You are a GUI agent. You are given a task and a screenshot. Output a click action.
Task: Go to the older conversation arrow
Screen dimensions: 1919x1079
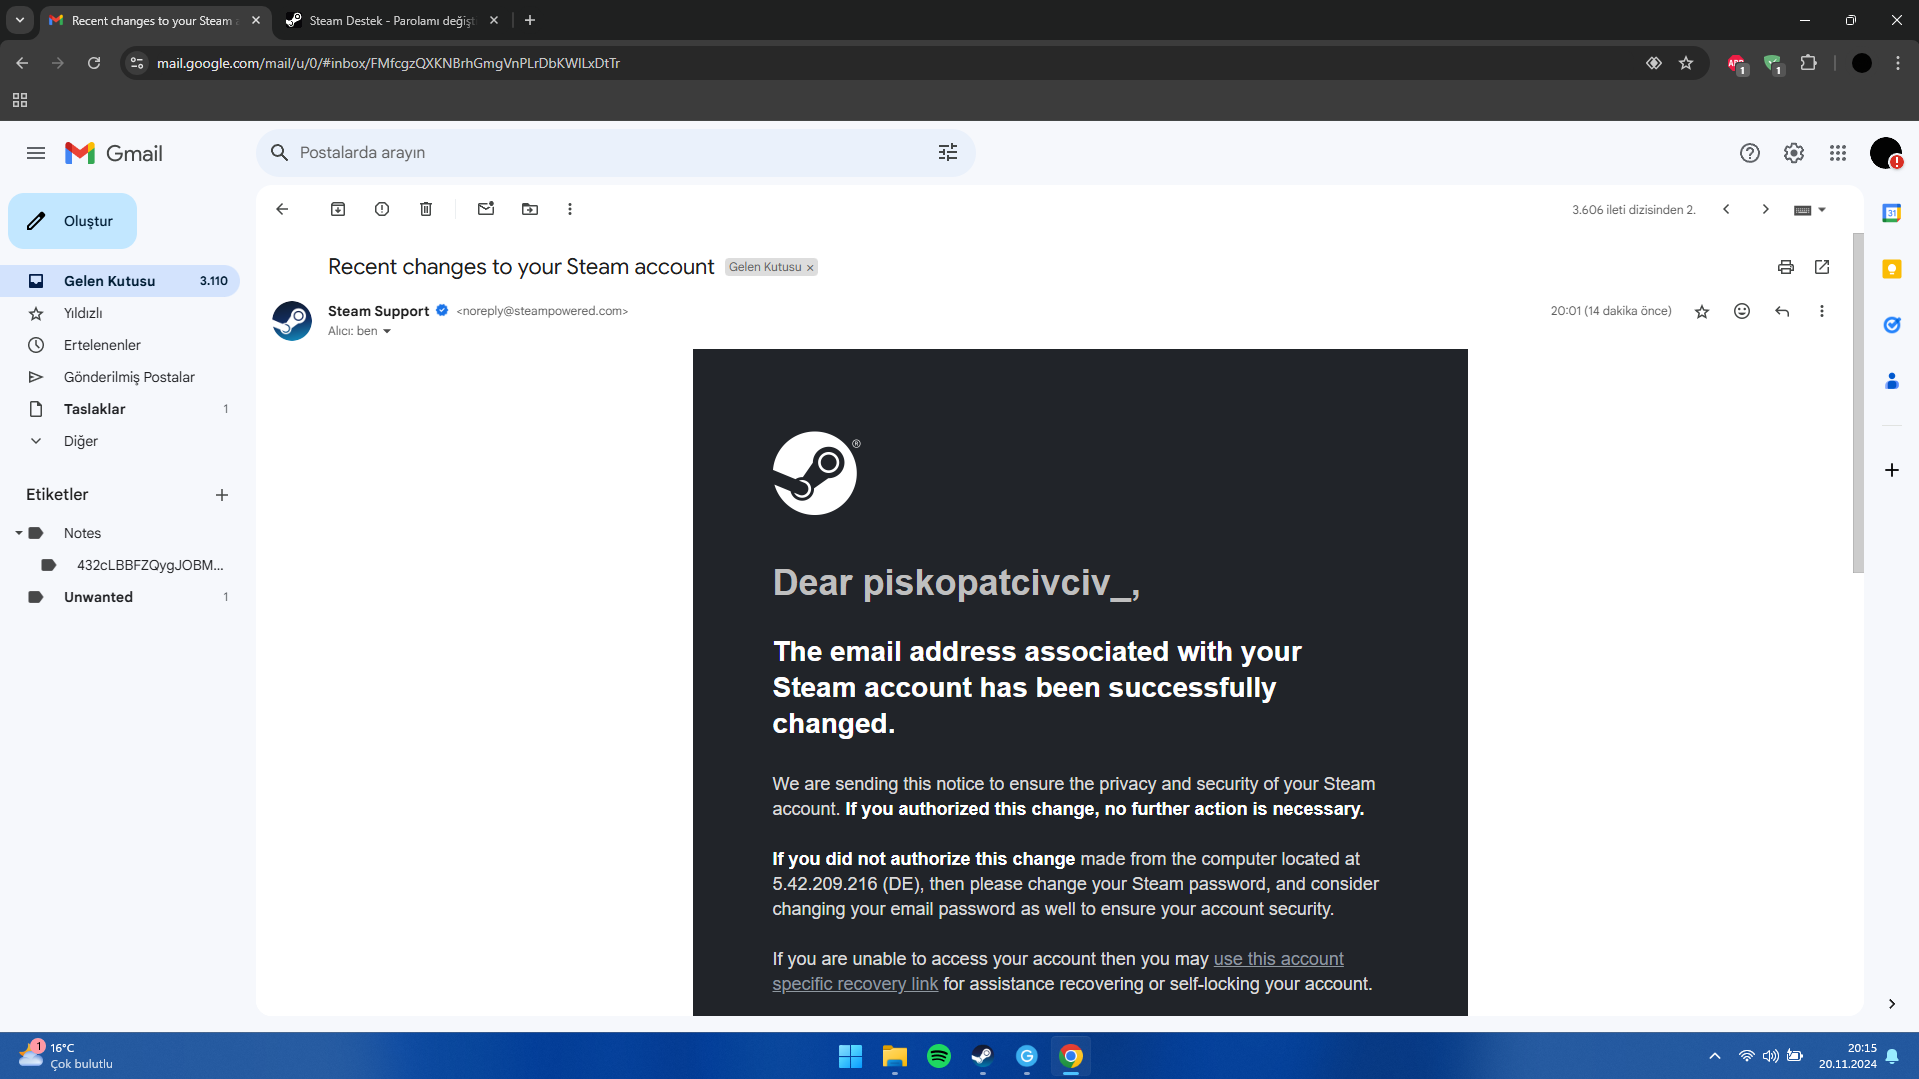1766,209
